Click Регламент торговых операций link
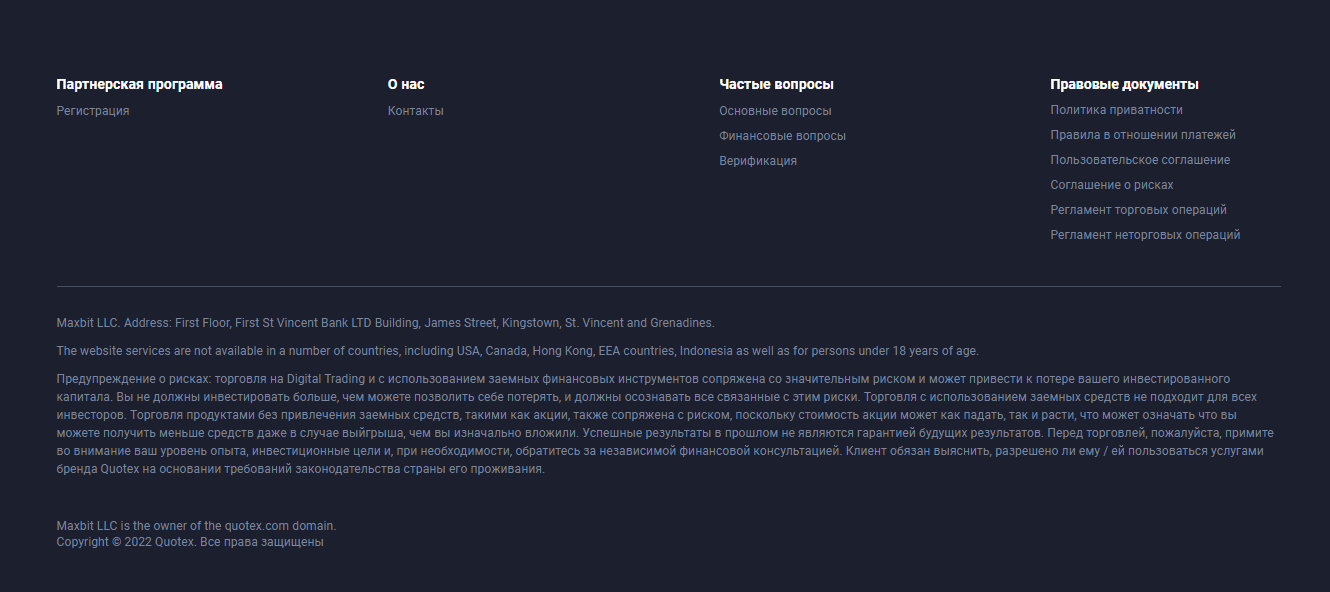The image size is (1330, 592). coord(1138,210)
